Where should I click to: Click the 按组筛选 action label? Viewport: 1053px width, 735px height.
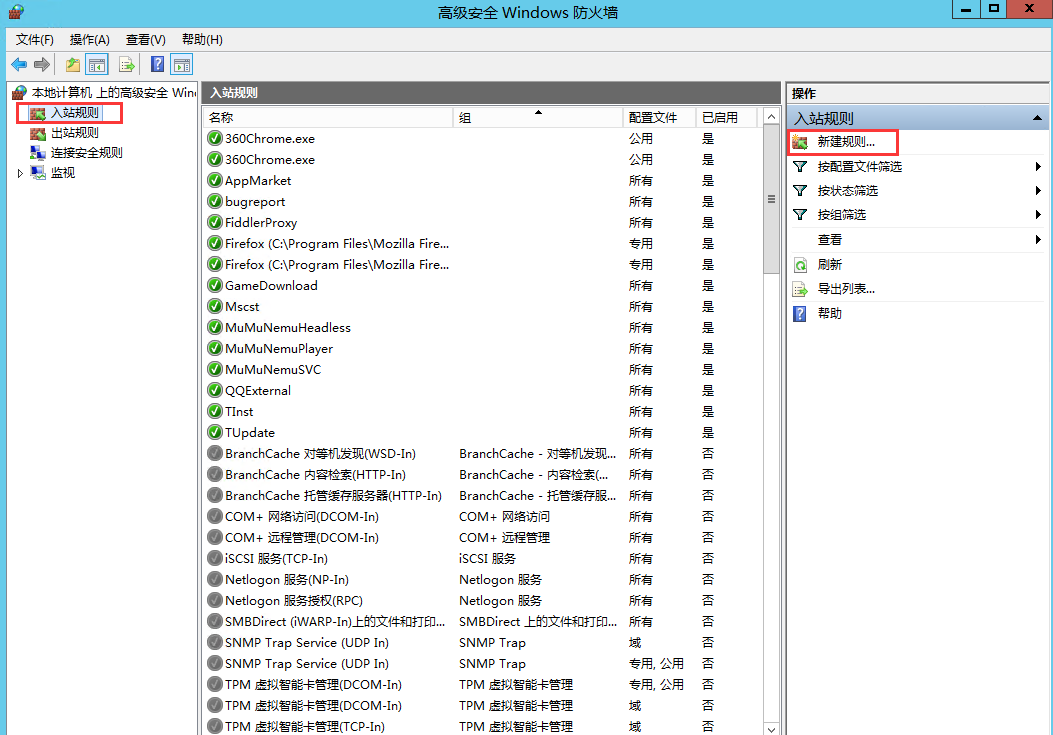(x=841, y=215)
